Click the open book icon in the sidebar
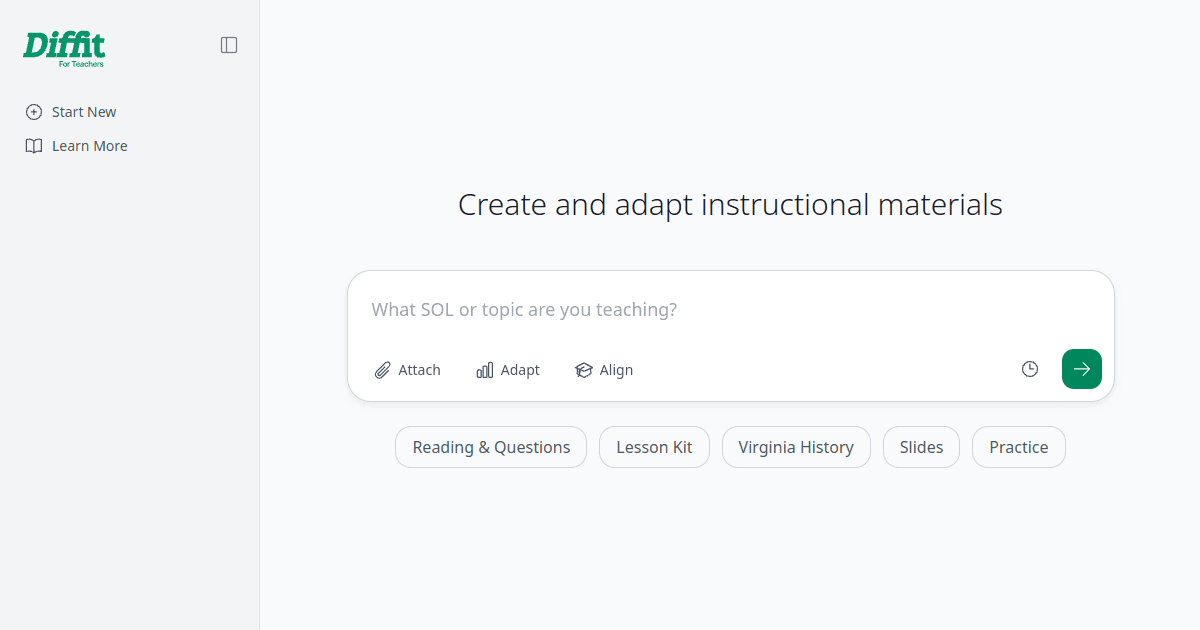 [34, 146]
